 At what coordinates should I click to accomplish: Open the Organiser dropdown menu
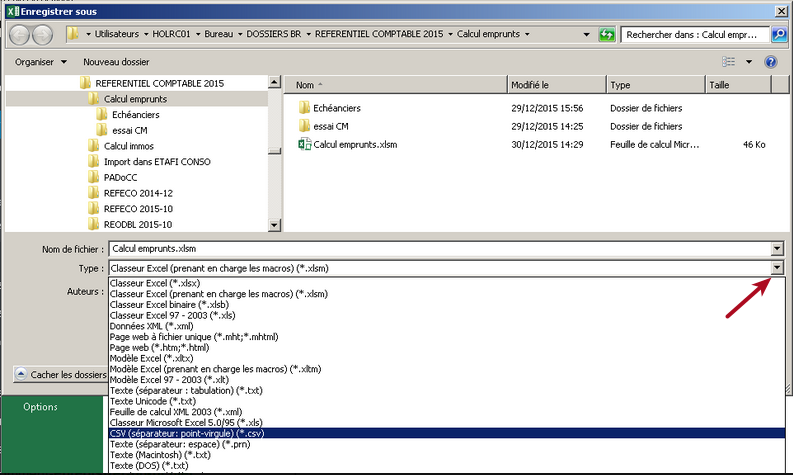41,62
